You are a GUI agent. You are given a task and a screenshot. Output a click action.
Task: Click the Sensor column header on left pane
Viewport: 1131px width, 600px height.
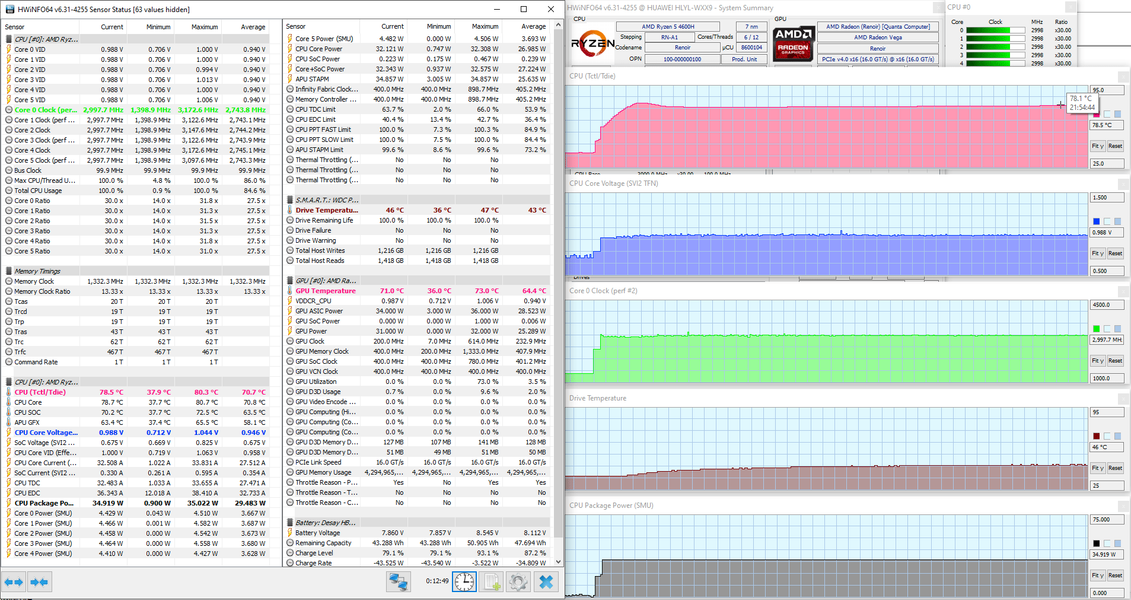40,27
